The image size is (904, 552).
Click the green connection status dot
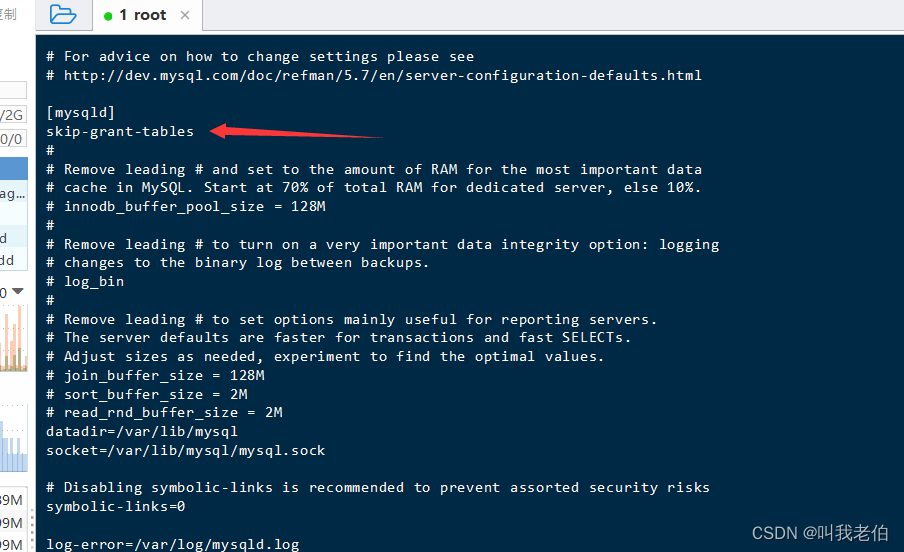(108, 16)
